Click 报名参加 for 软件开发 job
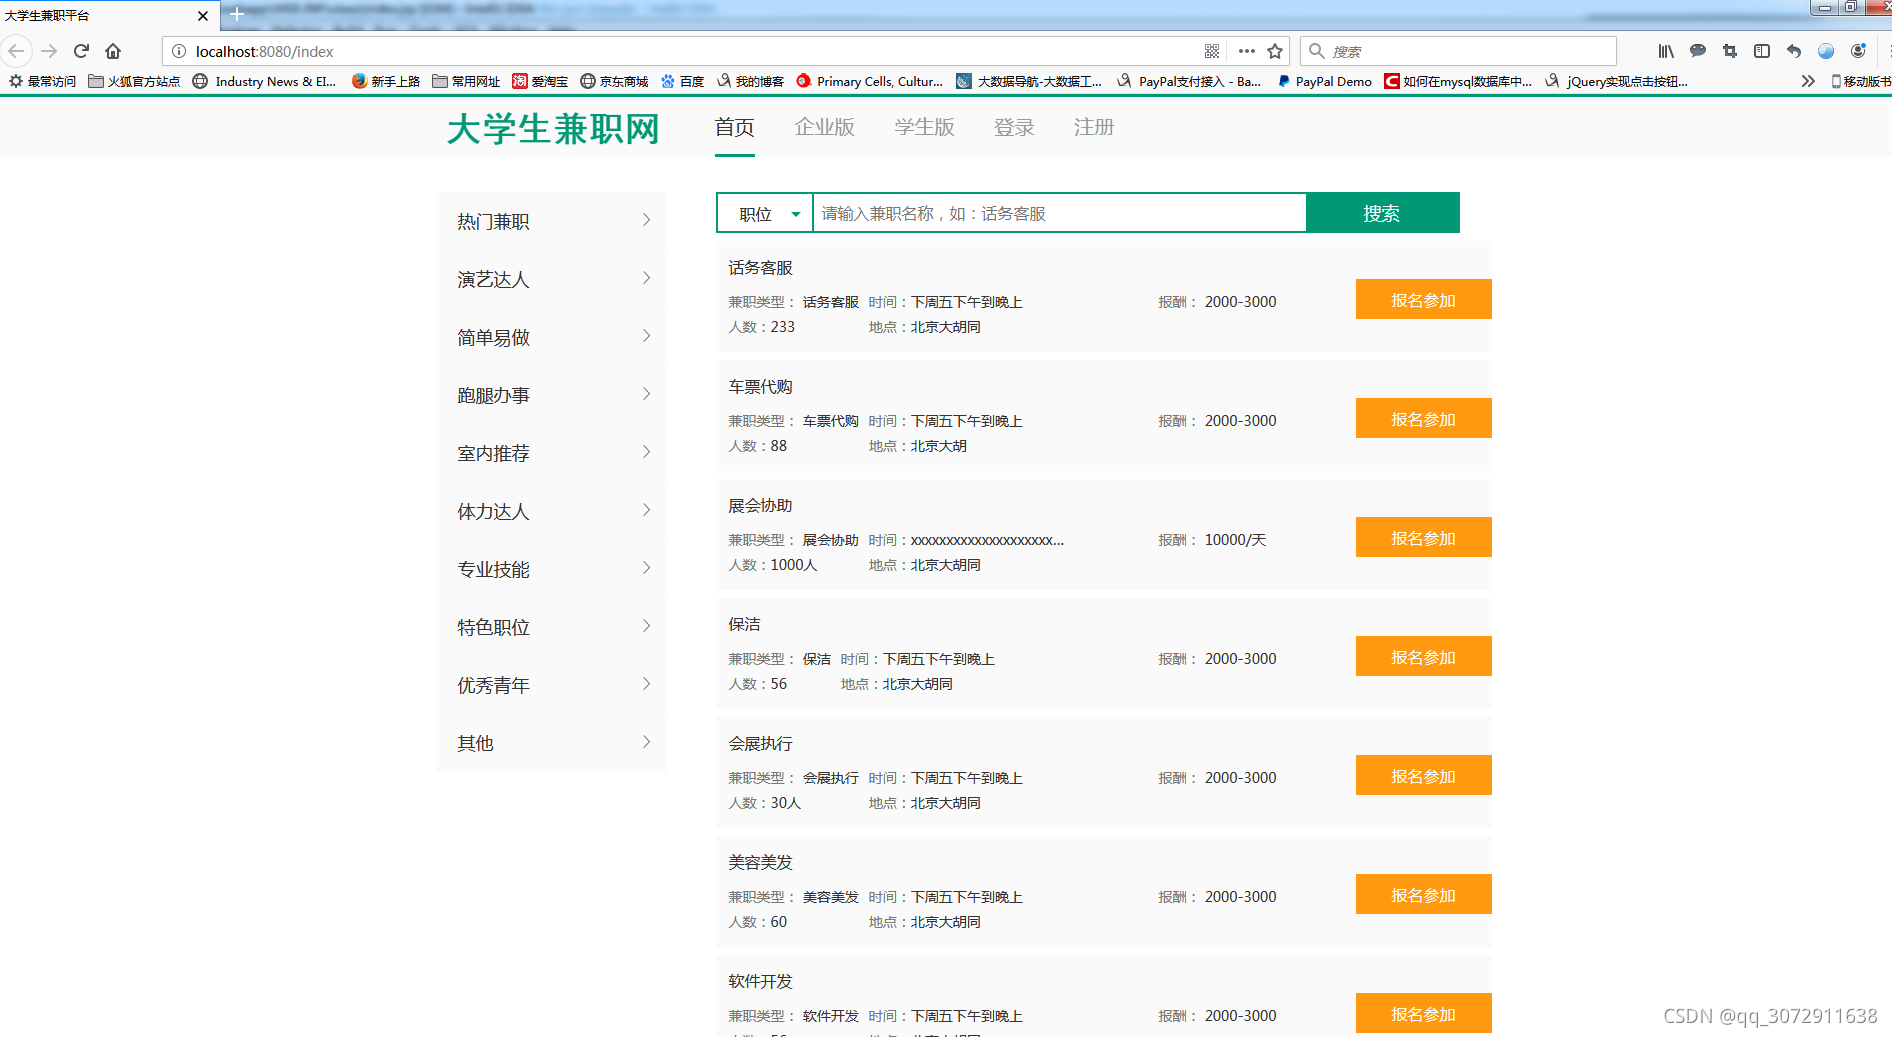 point(1423,1013)
